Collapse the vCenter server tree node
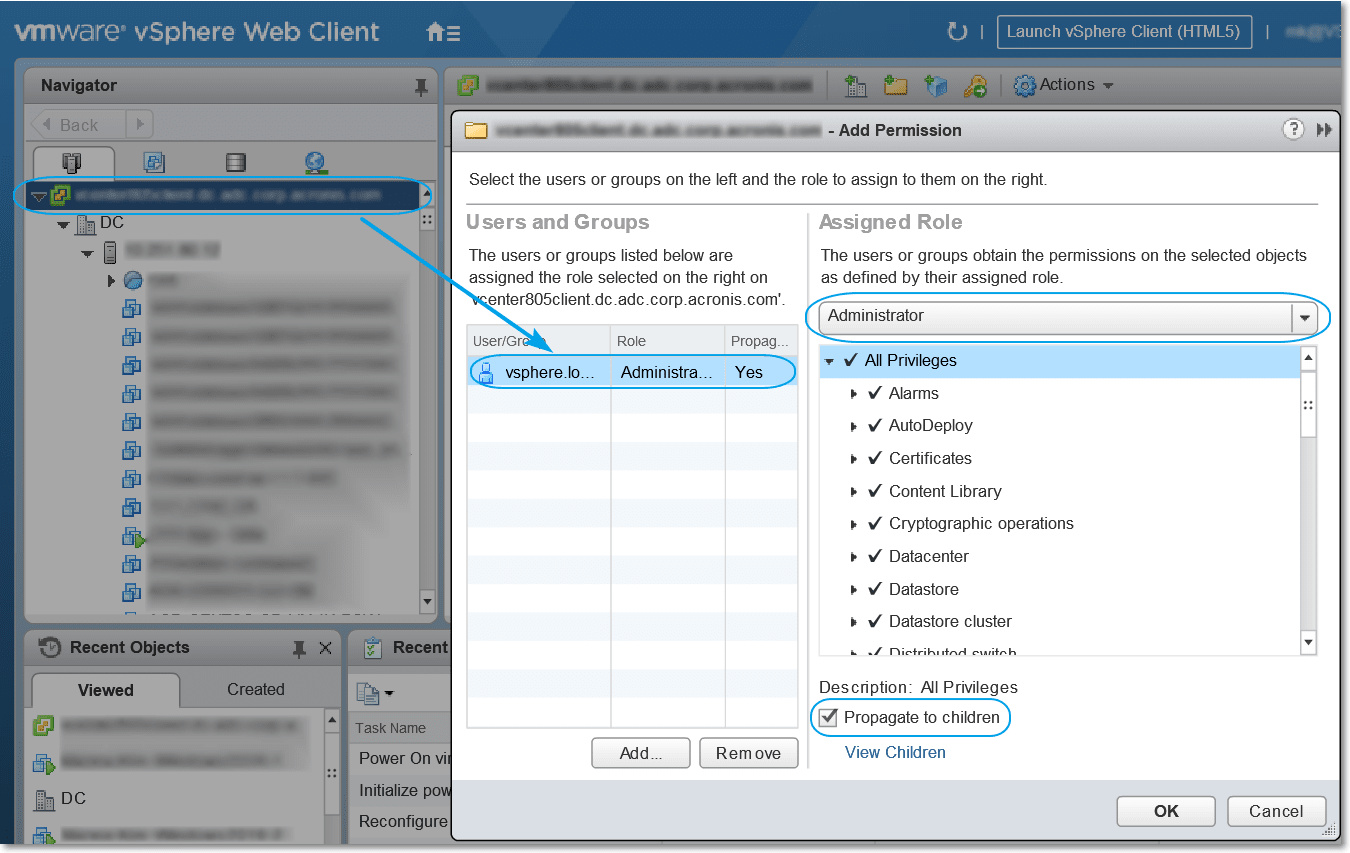Viewport: 1350px width, 853px height. (39, 196)
